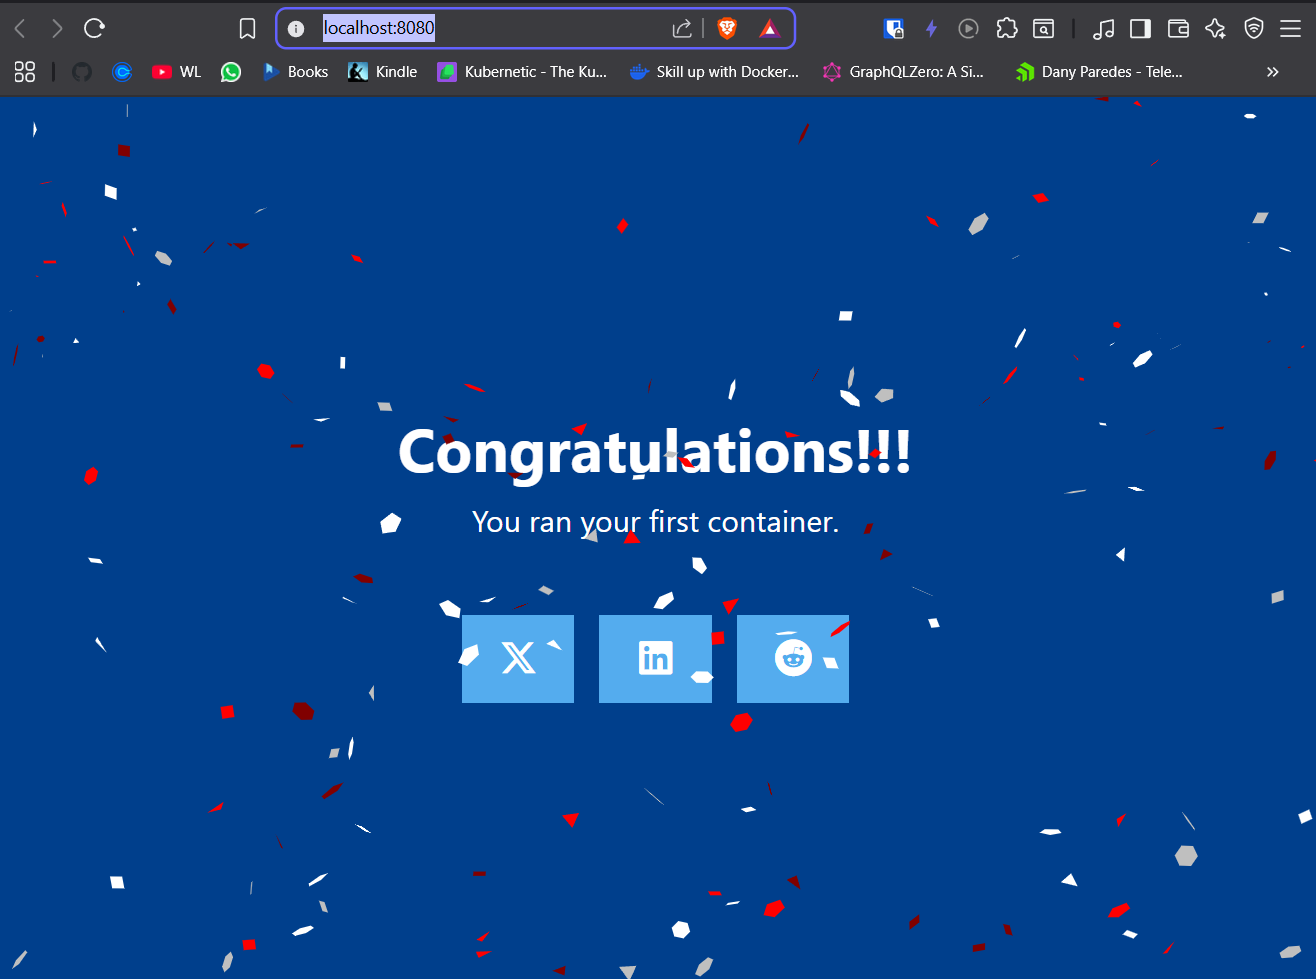The image size is (1316, 979).
Task: Click the Brave Rewards triangle icon
Action: [769, 28]
